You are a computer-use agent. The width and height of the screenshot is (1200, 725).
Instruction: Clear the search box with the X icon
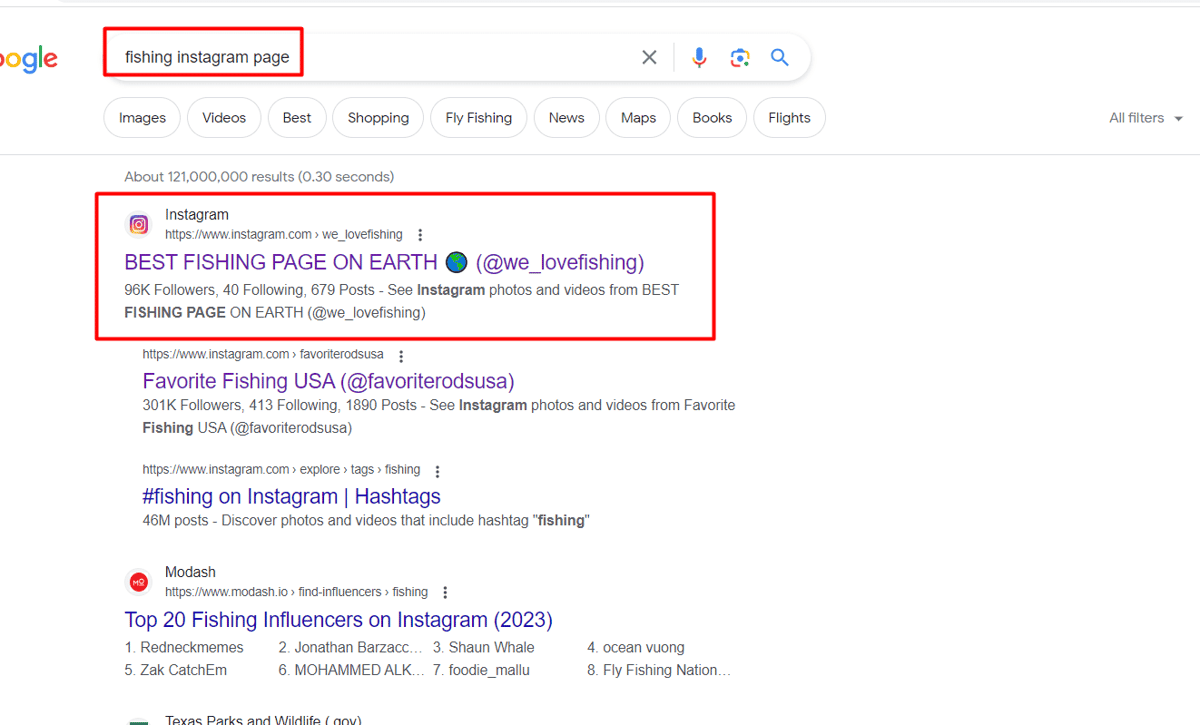point(649,57)
